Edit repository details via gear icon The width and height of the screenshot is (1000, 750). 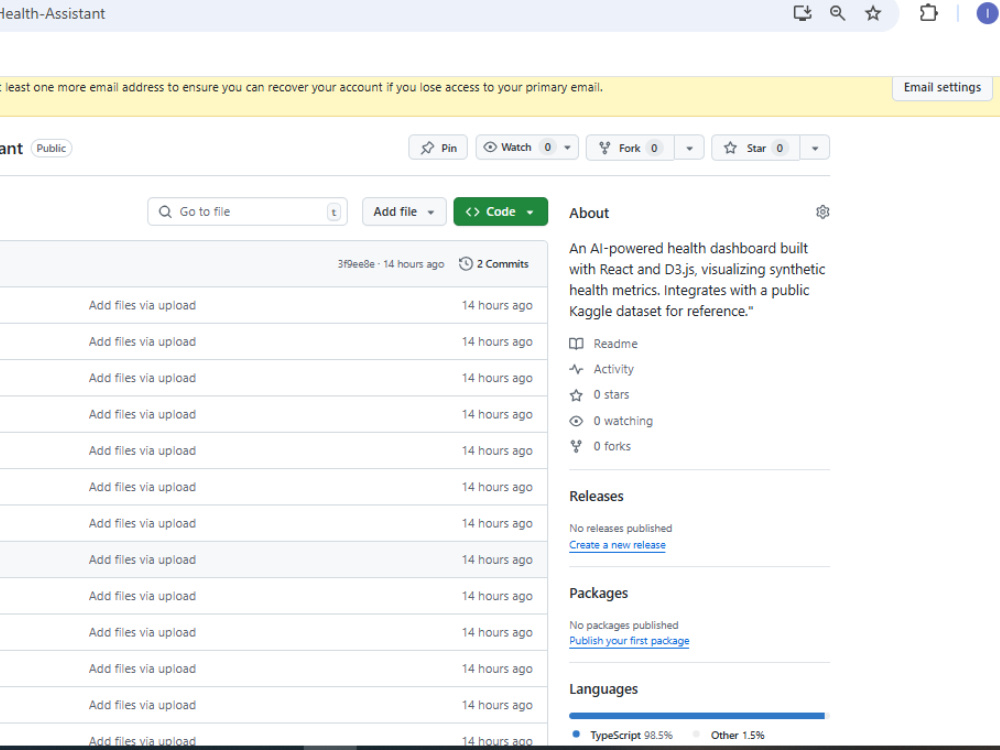tap(823, 212)
